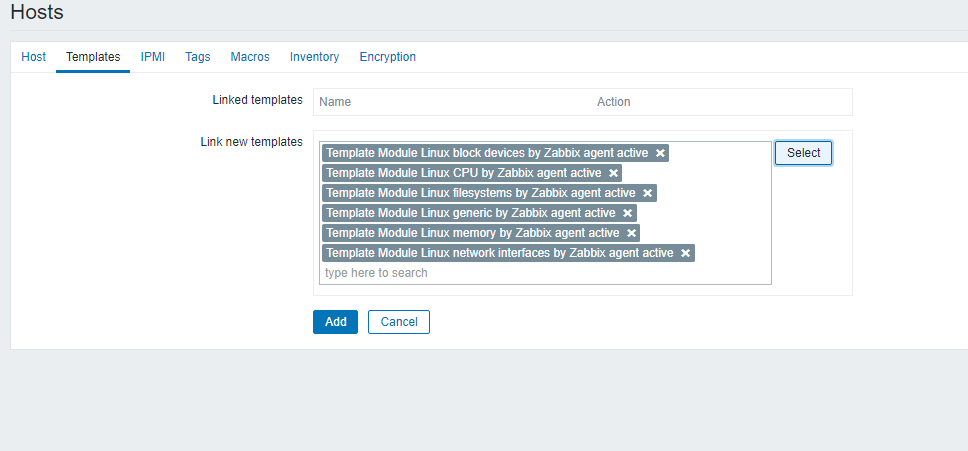Image resolution: width=968 pixels, height=451 pixels.
Task: Open the Tags tab
Action: [x=197, y=57]
